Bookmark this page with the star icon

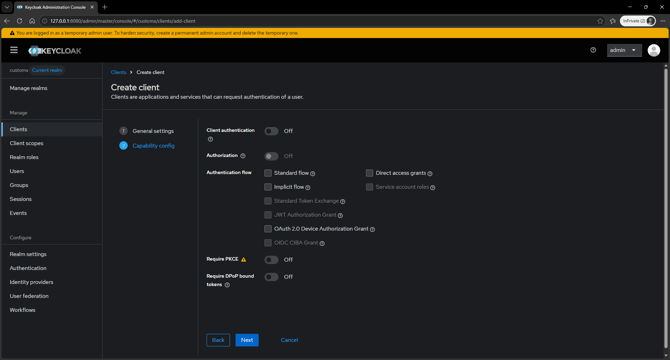click(600, 21)
